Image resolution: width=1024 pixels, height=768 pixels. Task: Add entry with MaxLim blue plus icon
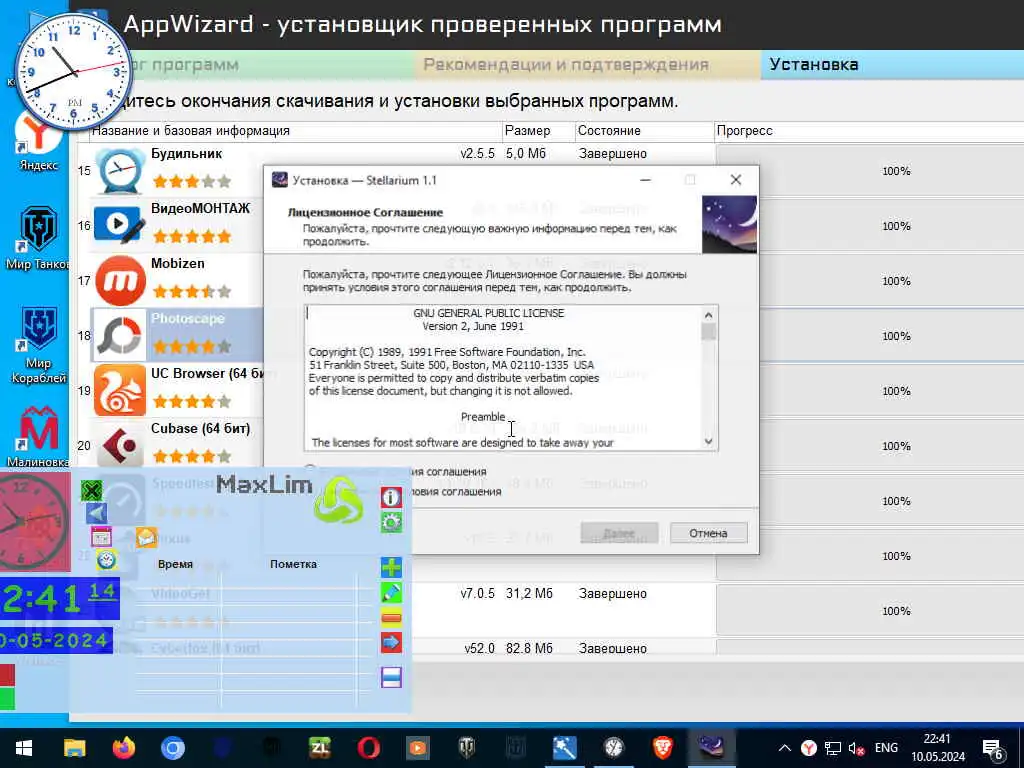click(391, 568)
